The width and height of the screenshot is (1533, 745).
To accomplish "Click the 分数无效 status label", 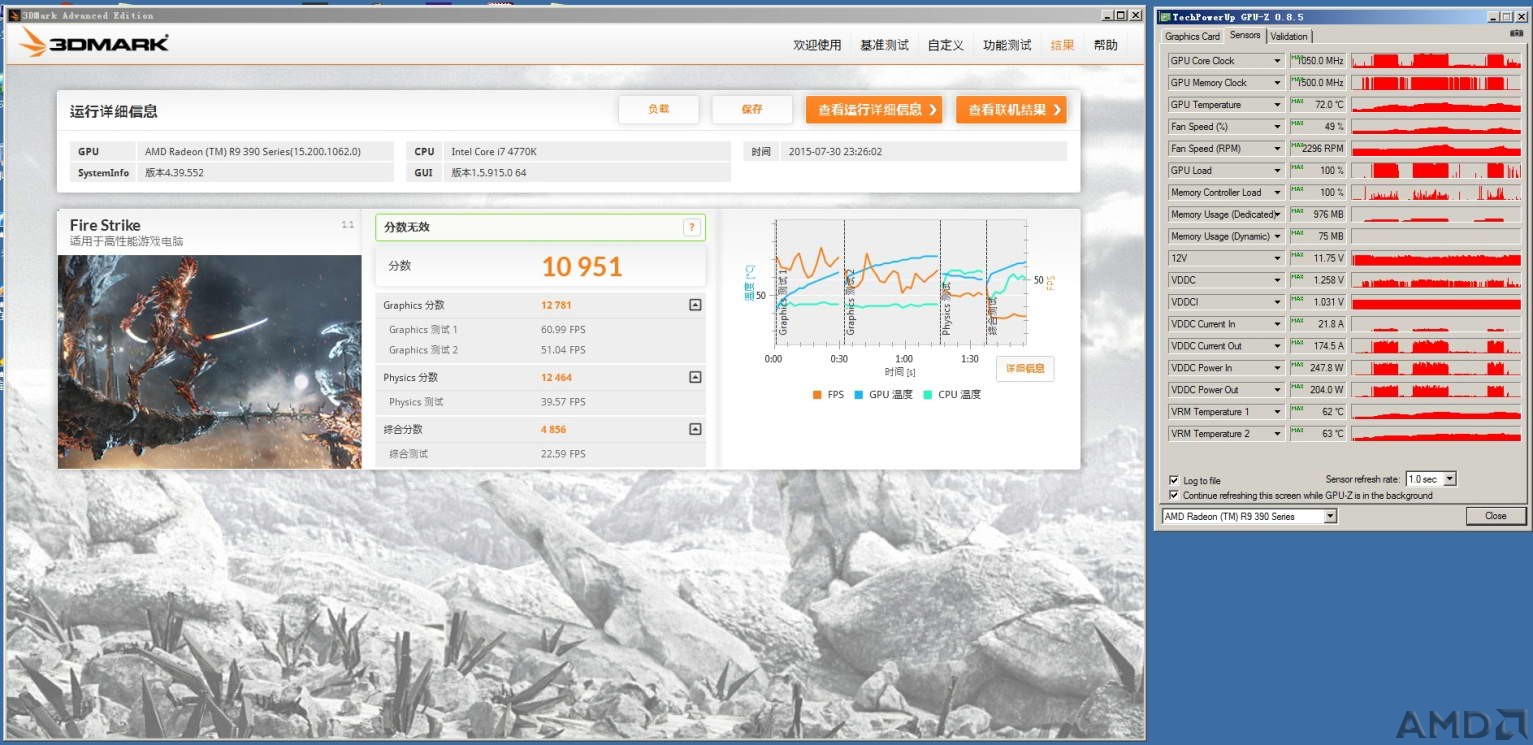I will 407,228.
